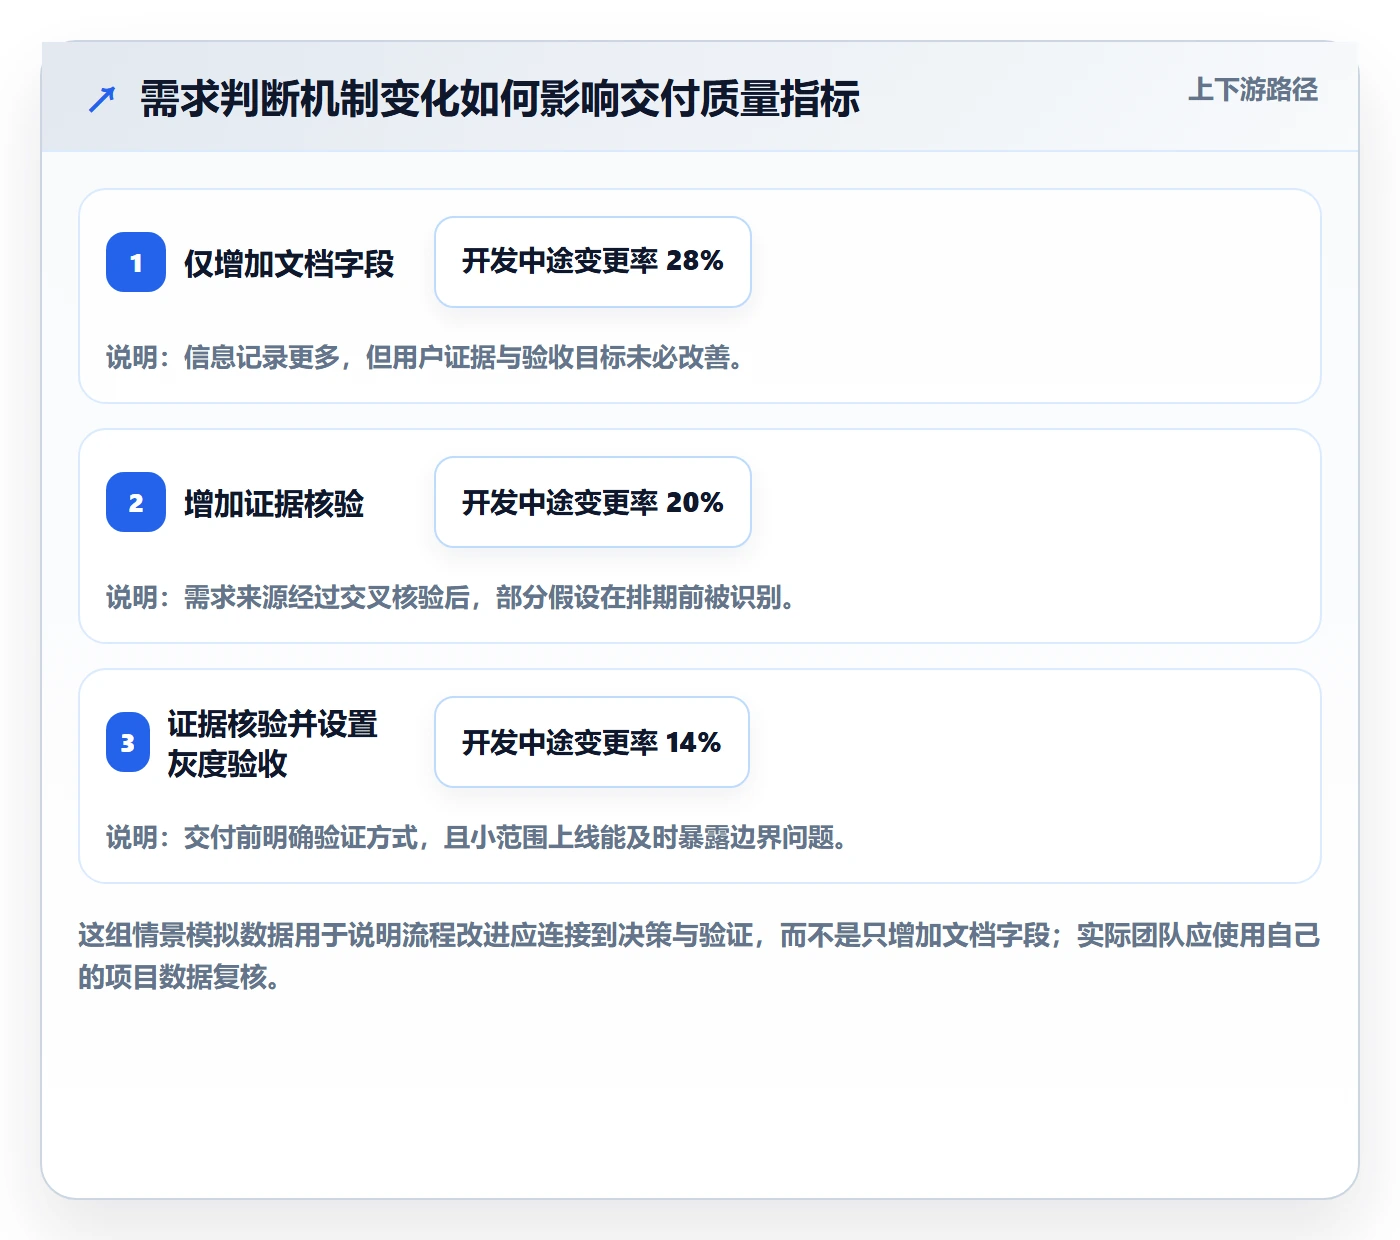Image resolution: width=1400 pixels, height=1240 pixels.
Task: Click the 开发中途变更率 28% metric box
Action: tap(593, 262)
